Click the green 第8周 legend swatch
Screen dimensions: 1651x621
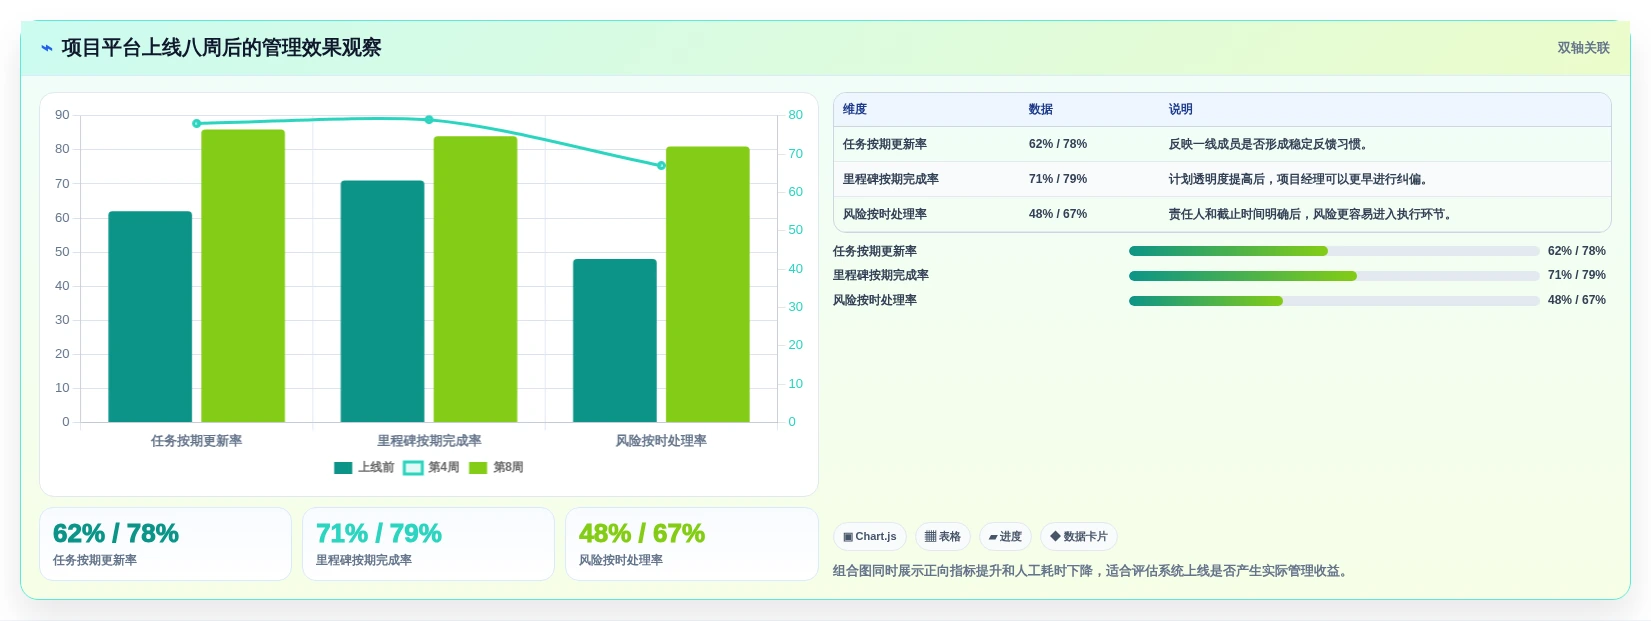pos(478,468)
